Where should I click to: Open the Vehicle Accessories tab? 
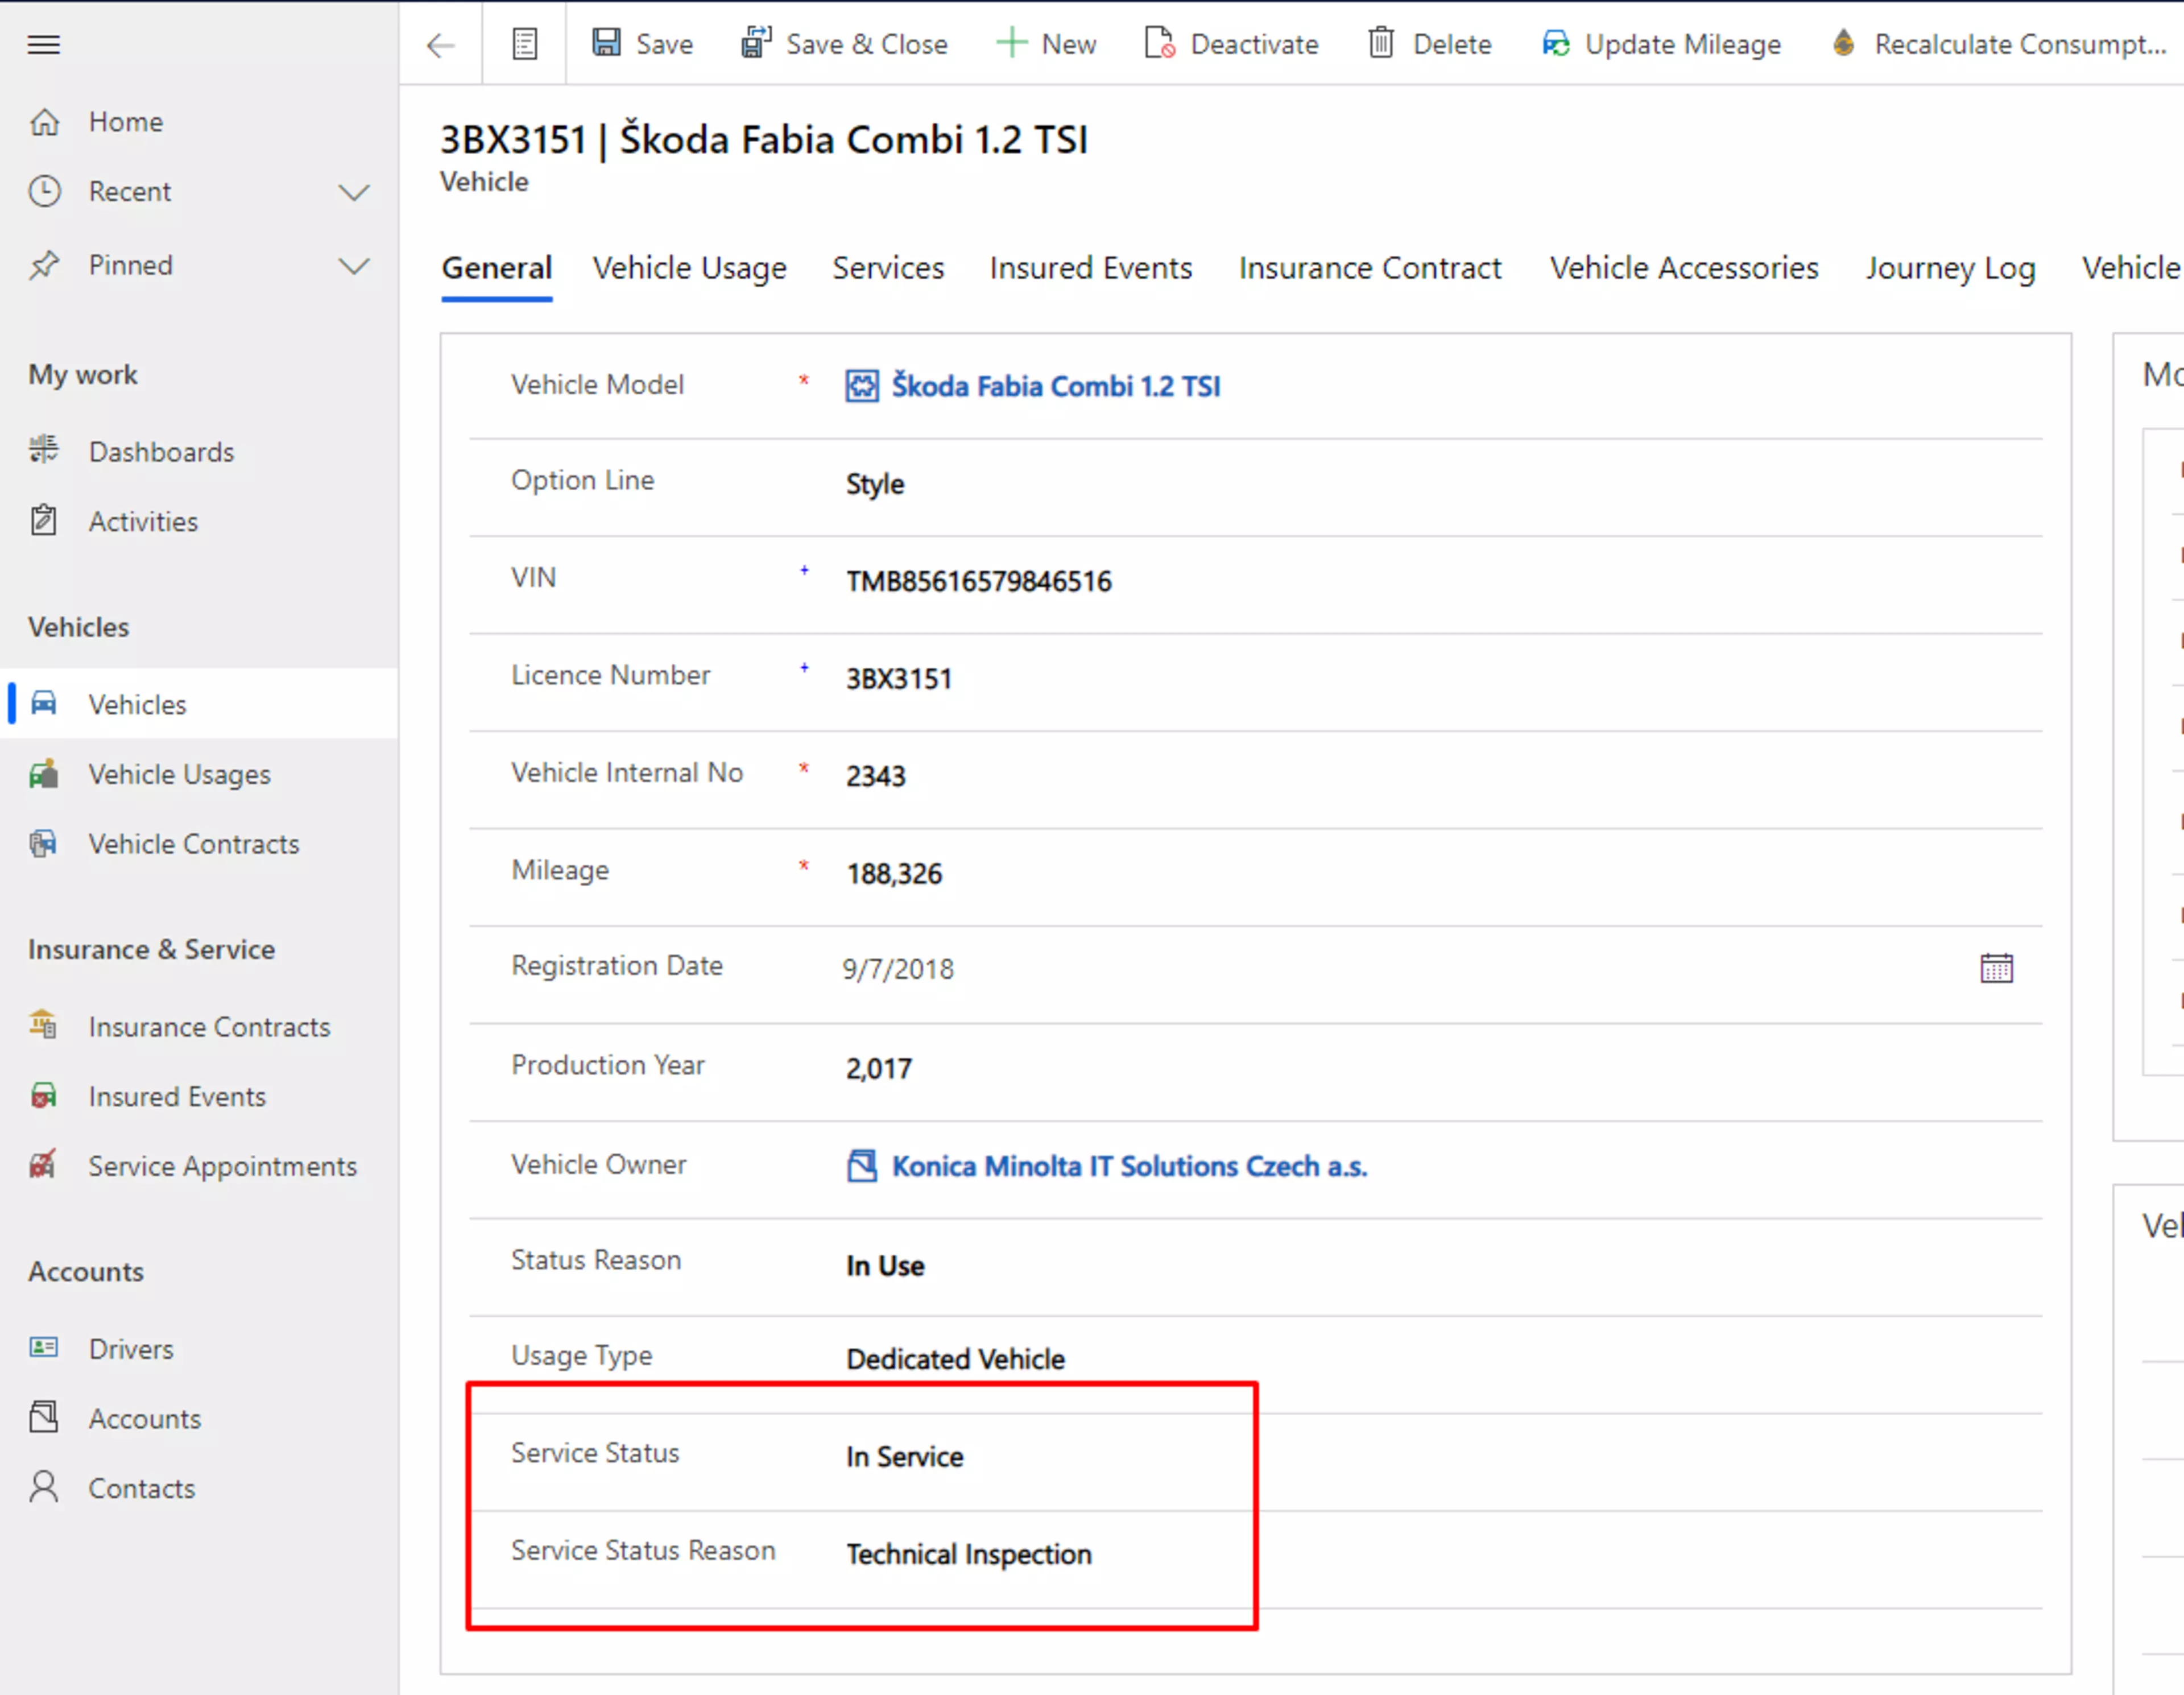click(1684, 269)
